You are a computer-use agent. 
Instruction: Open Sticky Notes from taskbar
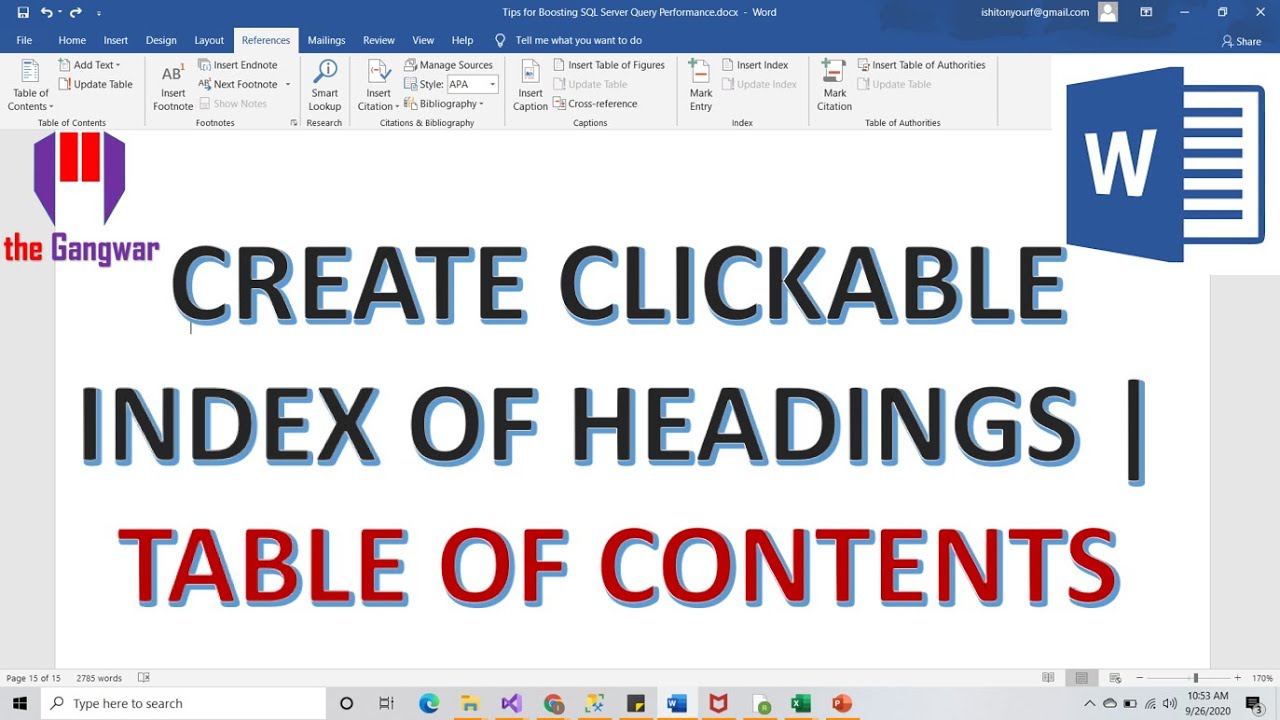click(635, 704)
